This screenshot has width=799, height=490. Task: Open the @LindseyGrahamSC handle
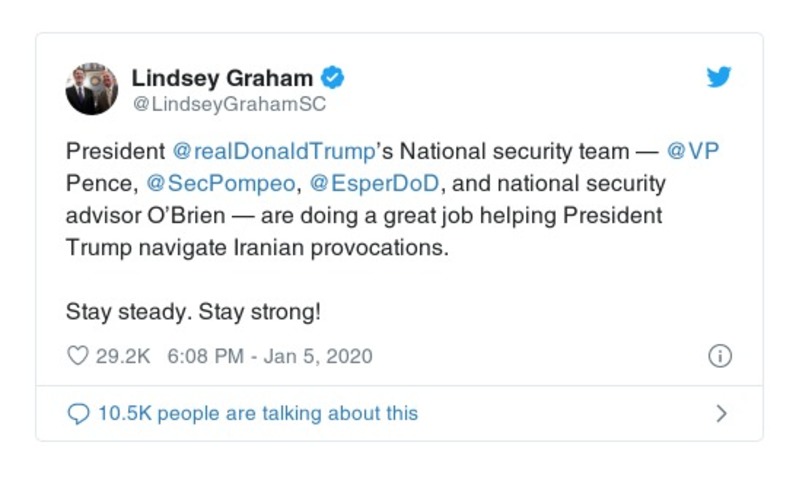coord(229,104)
